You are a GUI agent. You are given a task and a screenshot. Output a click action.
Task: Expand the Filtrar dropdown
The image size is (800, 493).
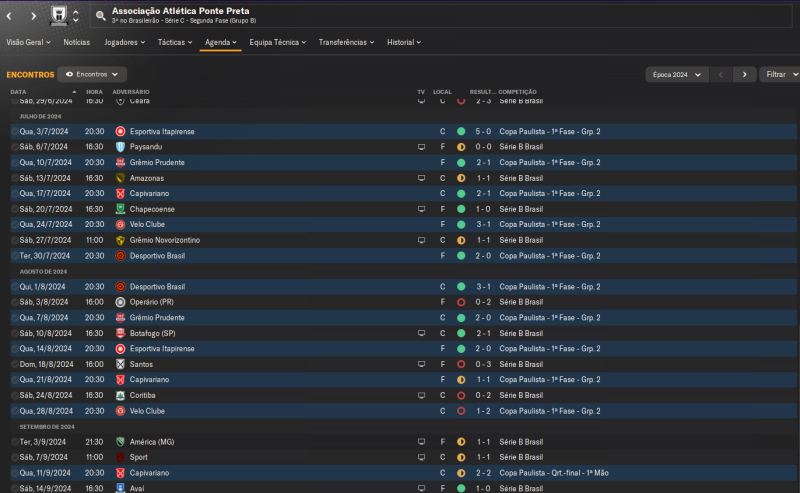778,74
